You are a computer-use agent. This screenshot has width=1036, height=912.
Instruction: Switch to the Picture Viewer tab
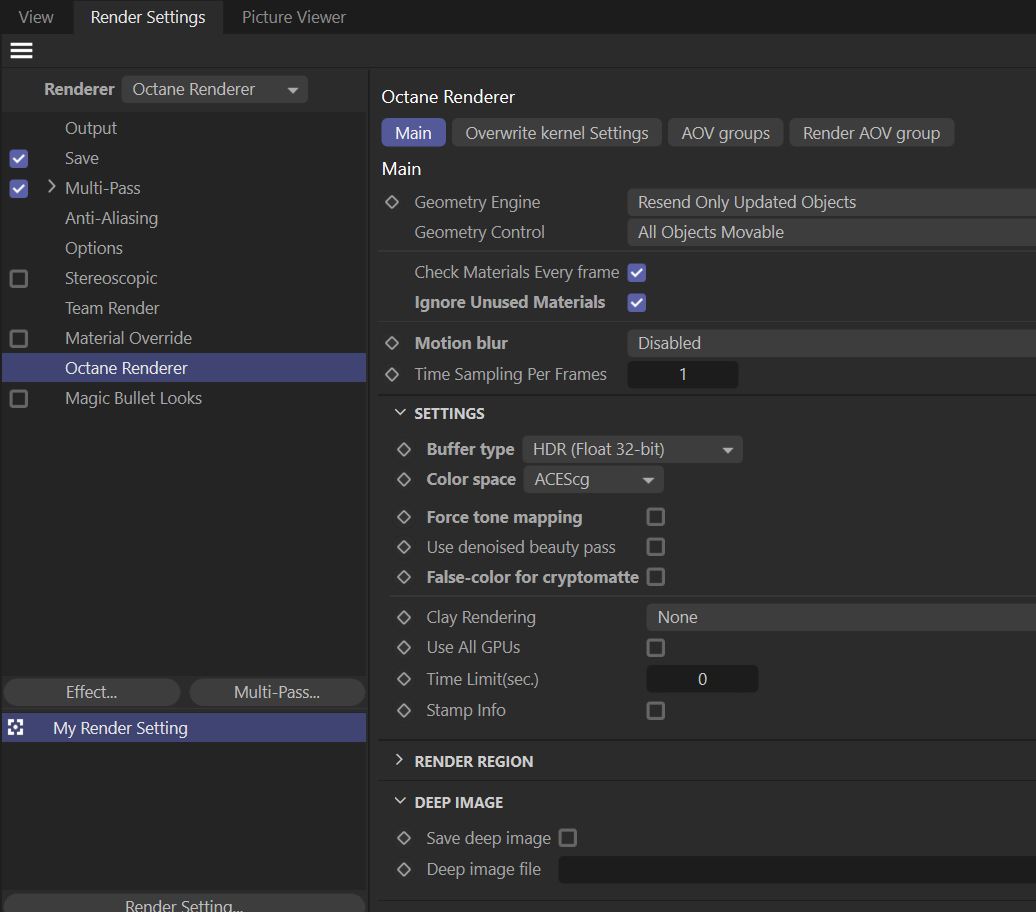tap(294, 17)
